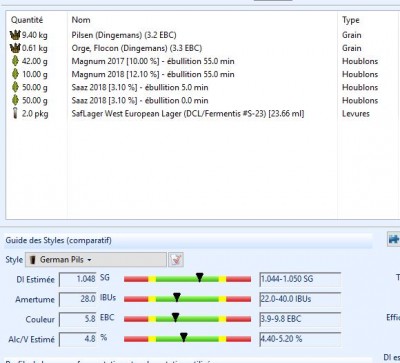
Task: Click the hop icon beside 42.00 g
Action: [x=15, y=61]
